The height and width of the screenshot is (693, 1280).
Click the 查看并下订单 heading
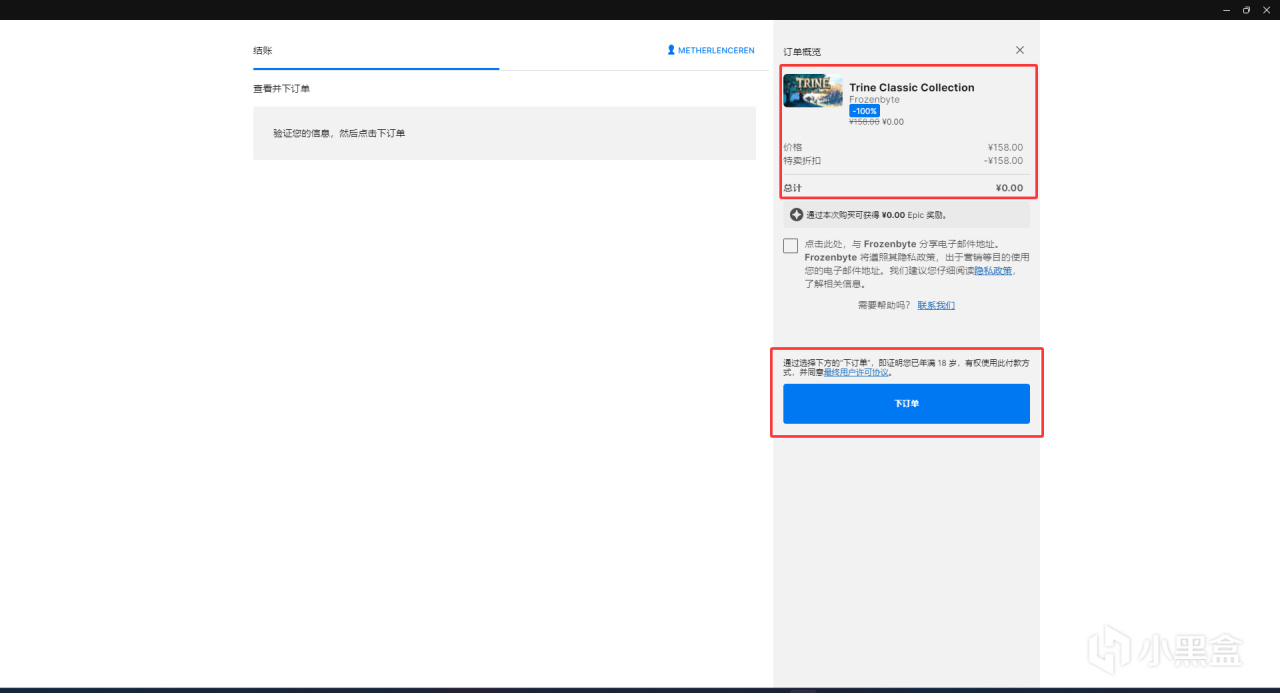281,89
